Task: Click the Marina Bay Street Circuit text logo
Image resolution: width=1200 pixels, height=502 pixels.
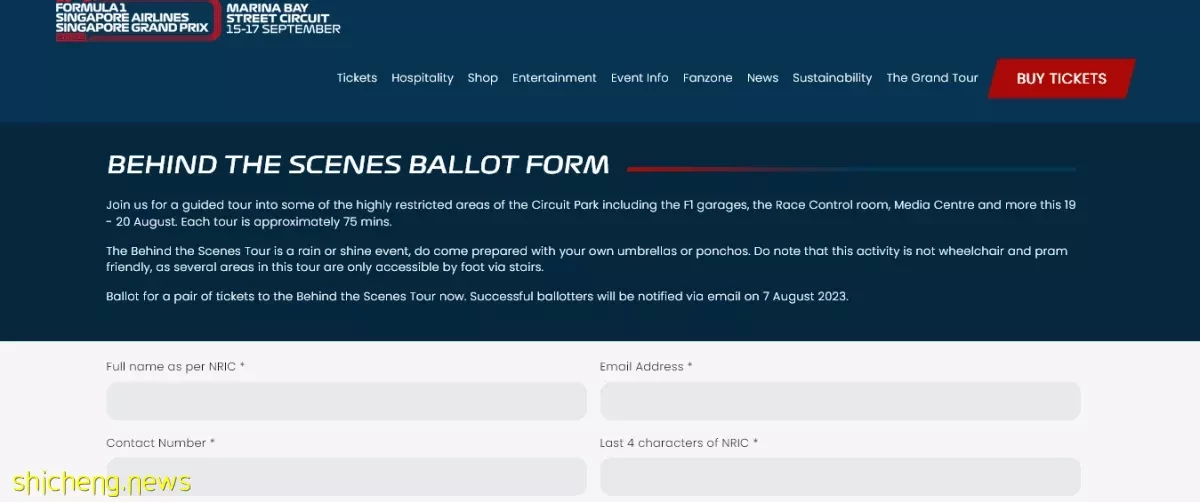Action: point(283,18)
